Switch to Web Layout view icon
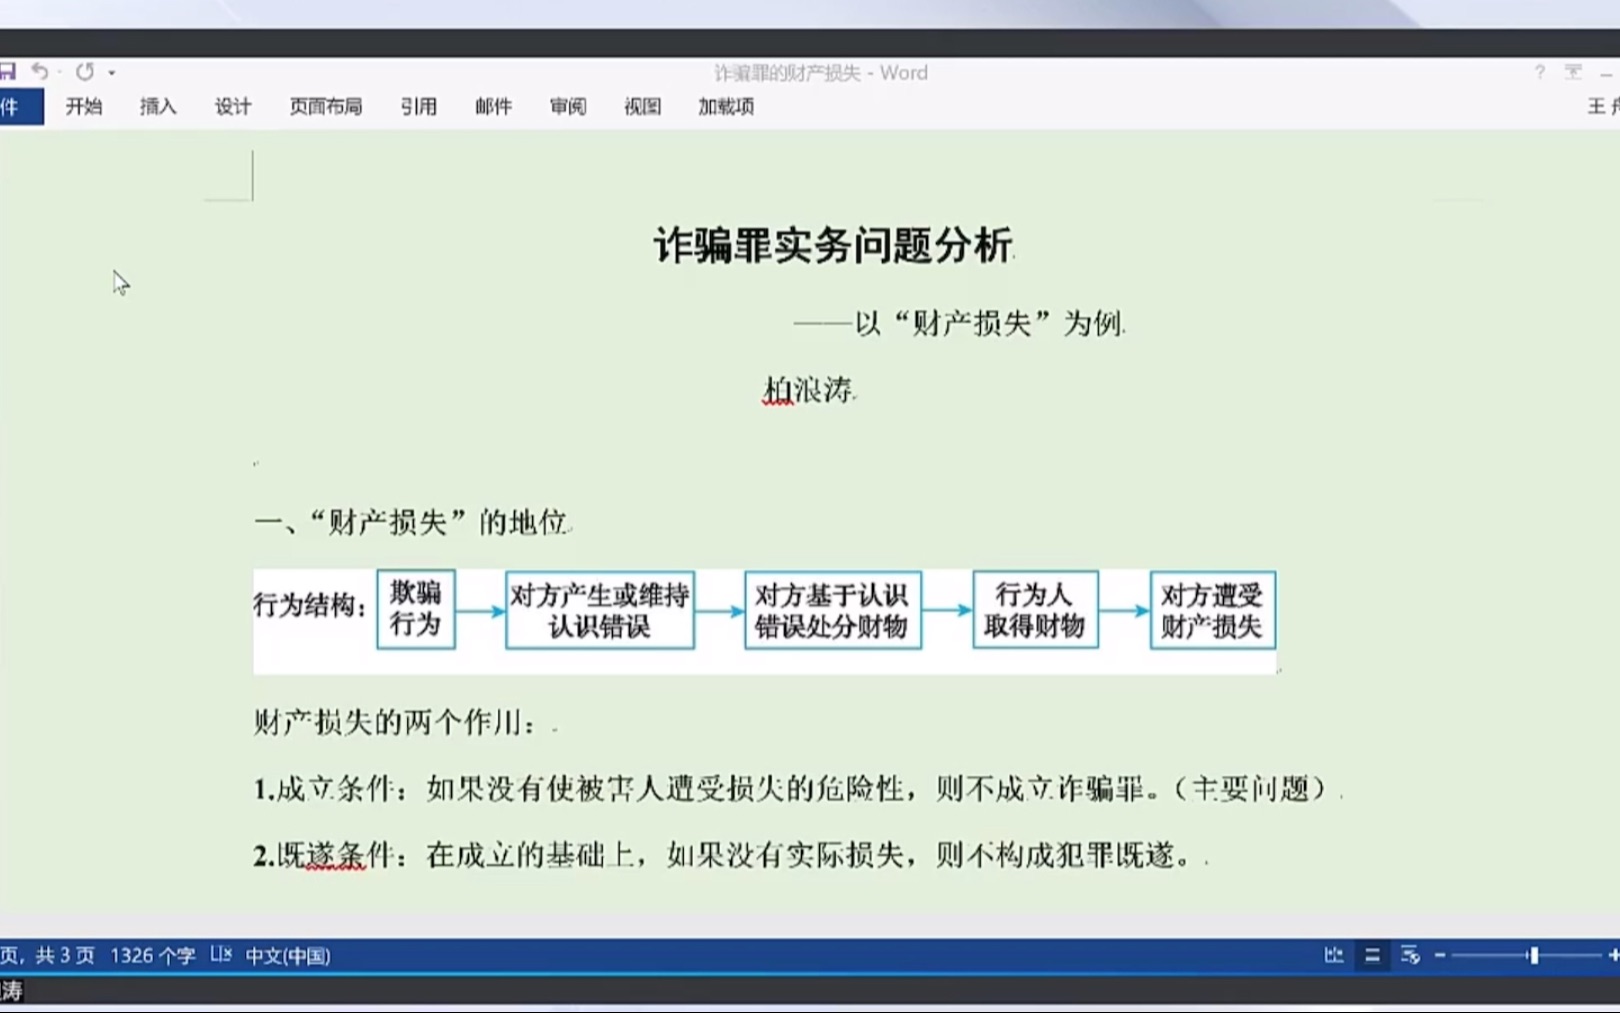The width and height of the screenshot is (1620, 1013). [x=1410, y=955]
